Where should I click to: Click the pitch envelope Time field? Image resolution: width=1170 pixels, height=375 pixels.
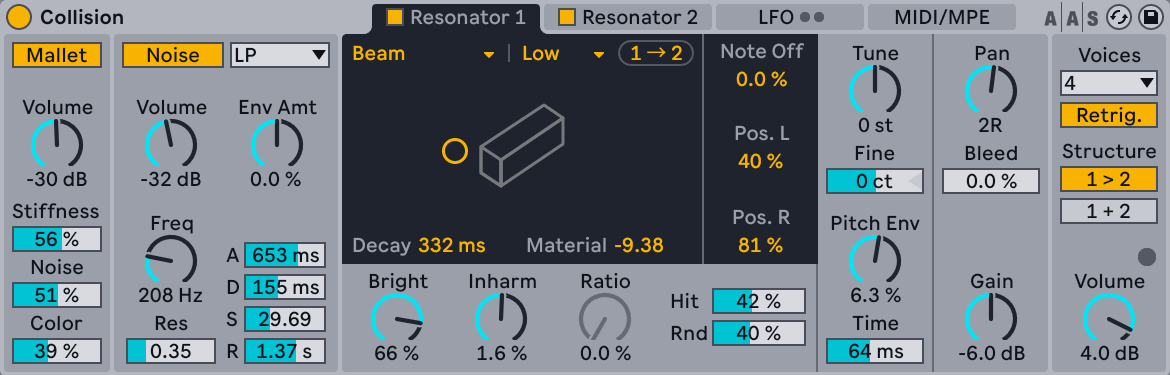point(875,351)
